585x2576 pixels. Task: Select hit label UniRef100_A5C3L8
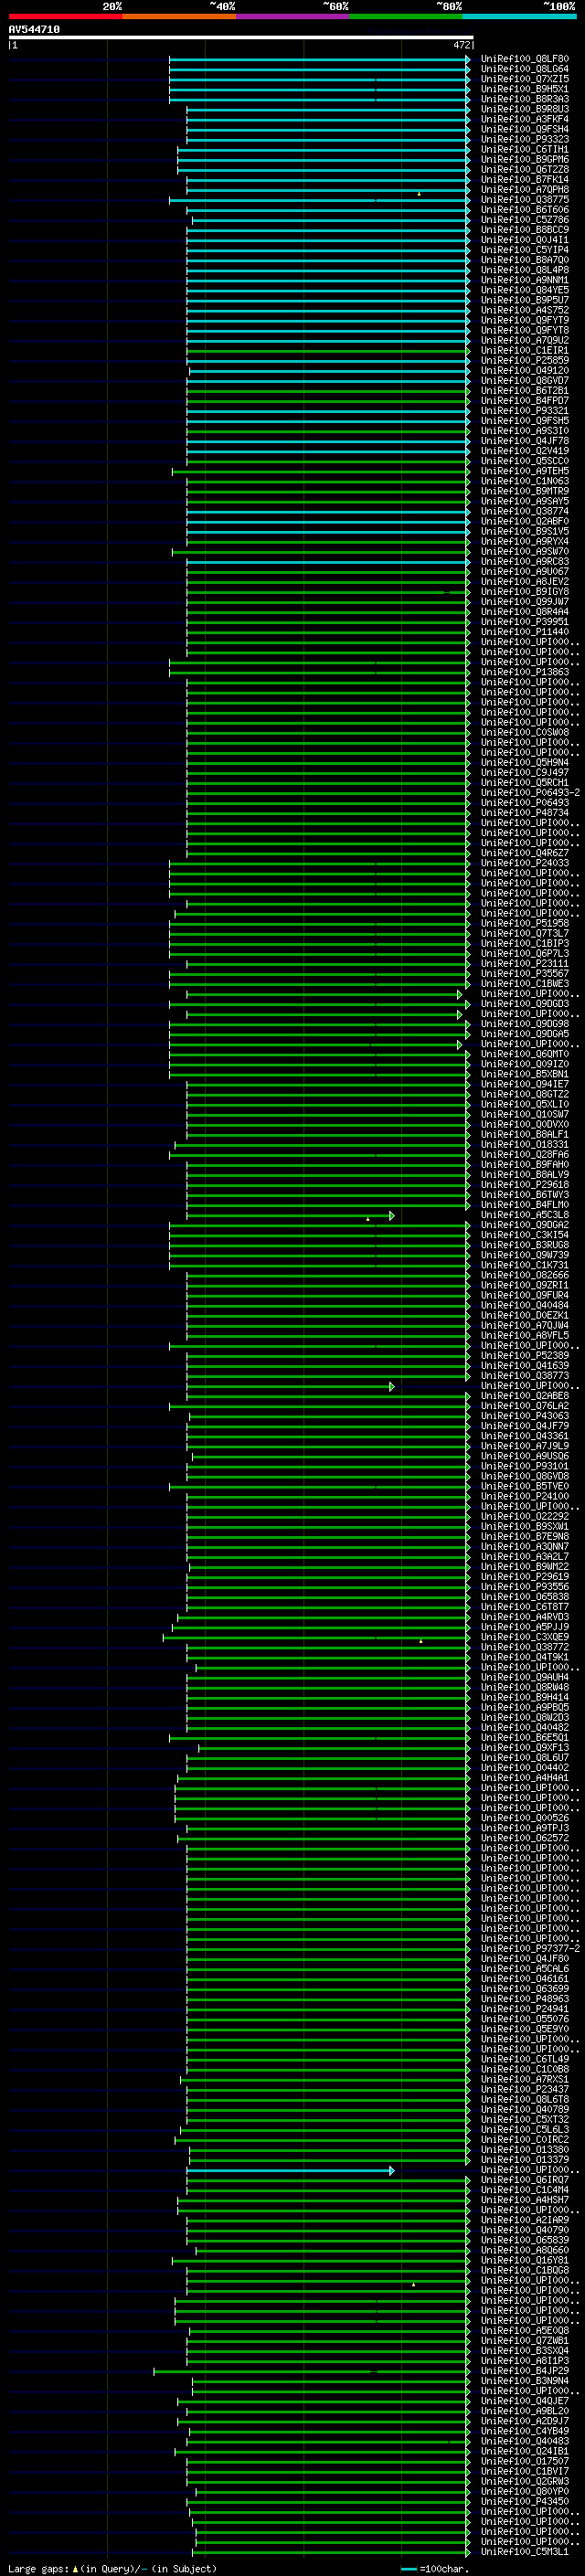(x=525, y=1214)
